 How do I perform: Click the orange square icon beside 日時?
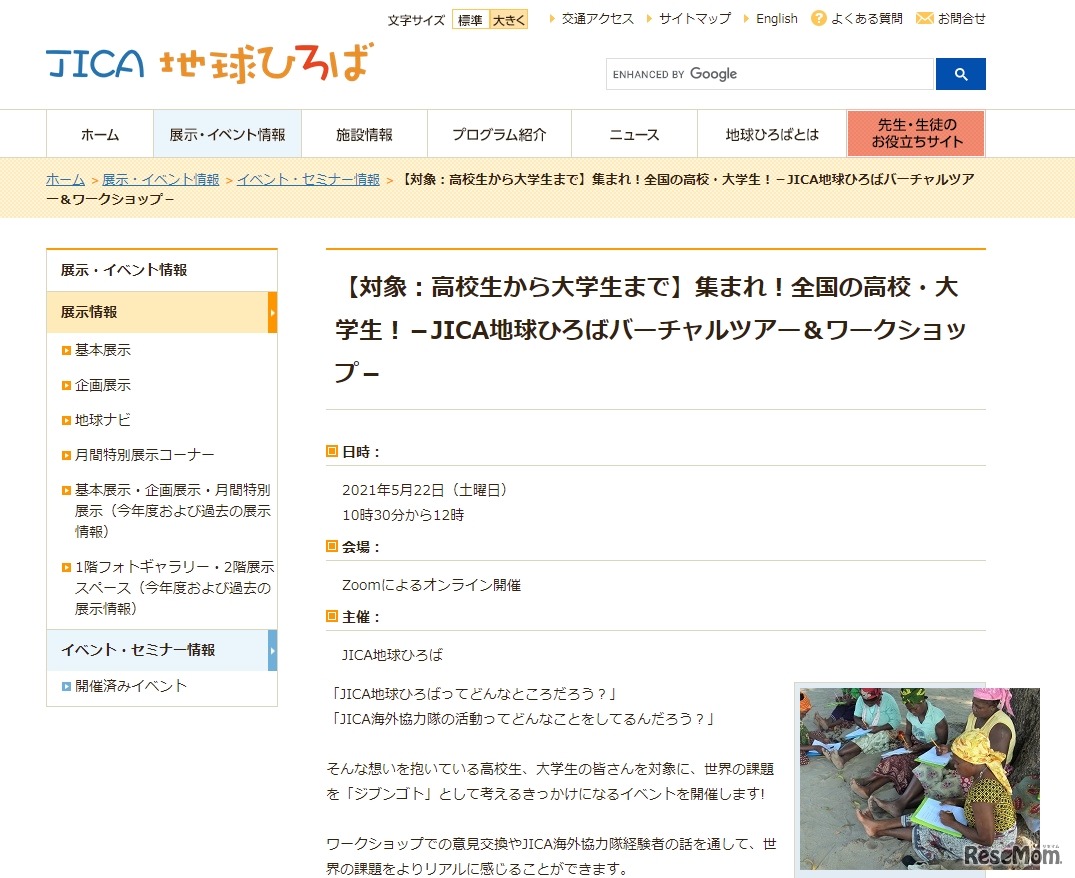(330, 452)
